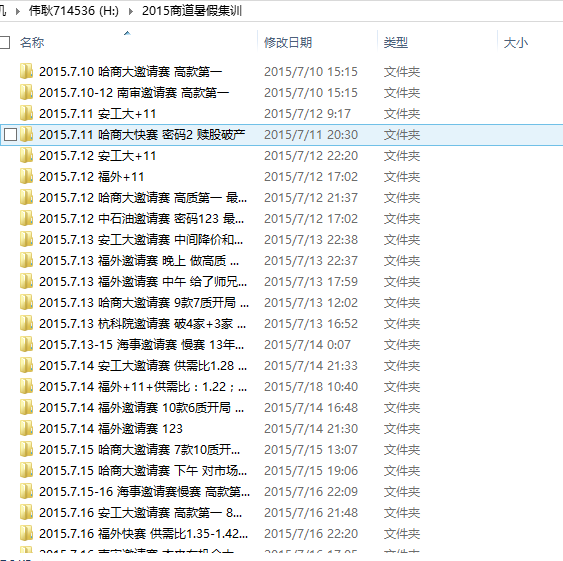The height and width of the screenshot is (561, 563).
Task: Click date 2015/7/12 21:37
Action: coord(311,198)
